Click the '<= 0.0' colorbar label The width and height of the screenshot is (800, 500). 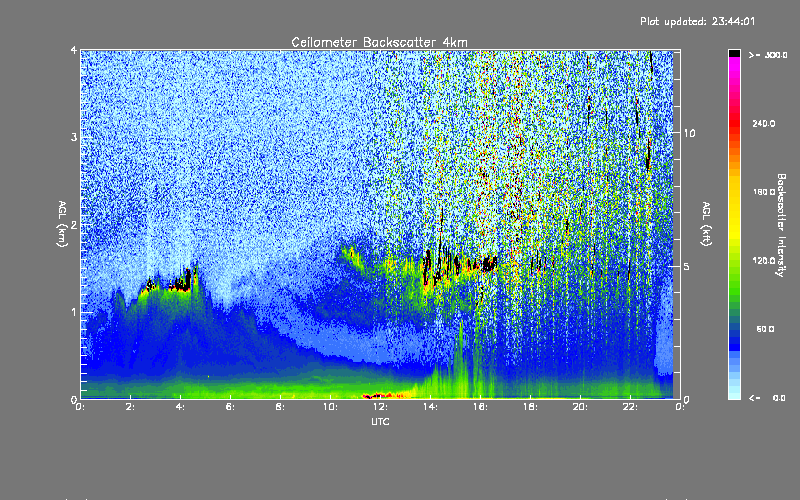[x=768, y=398]
